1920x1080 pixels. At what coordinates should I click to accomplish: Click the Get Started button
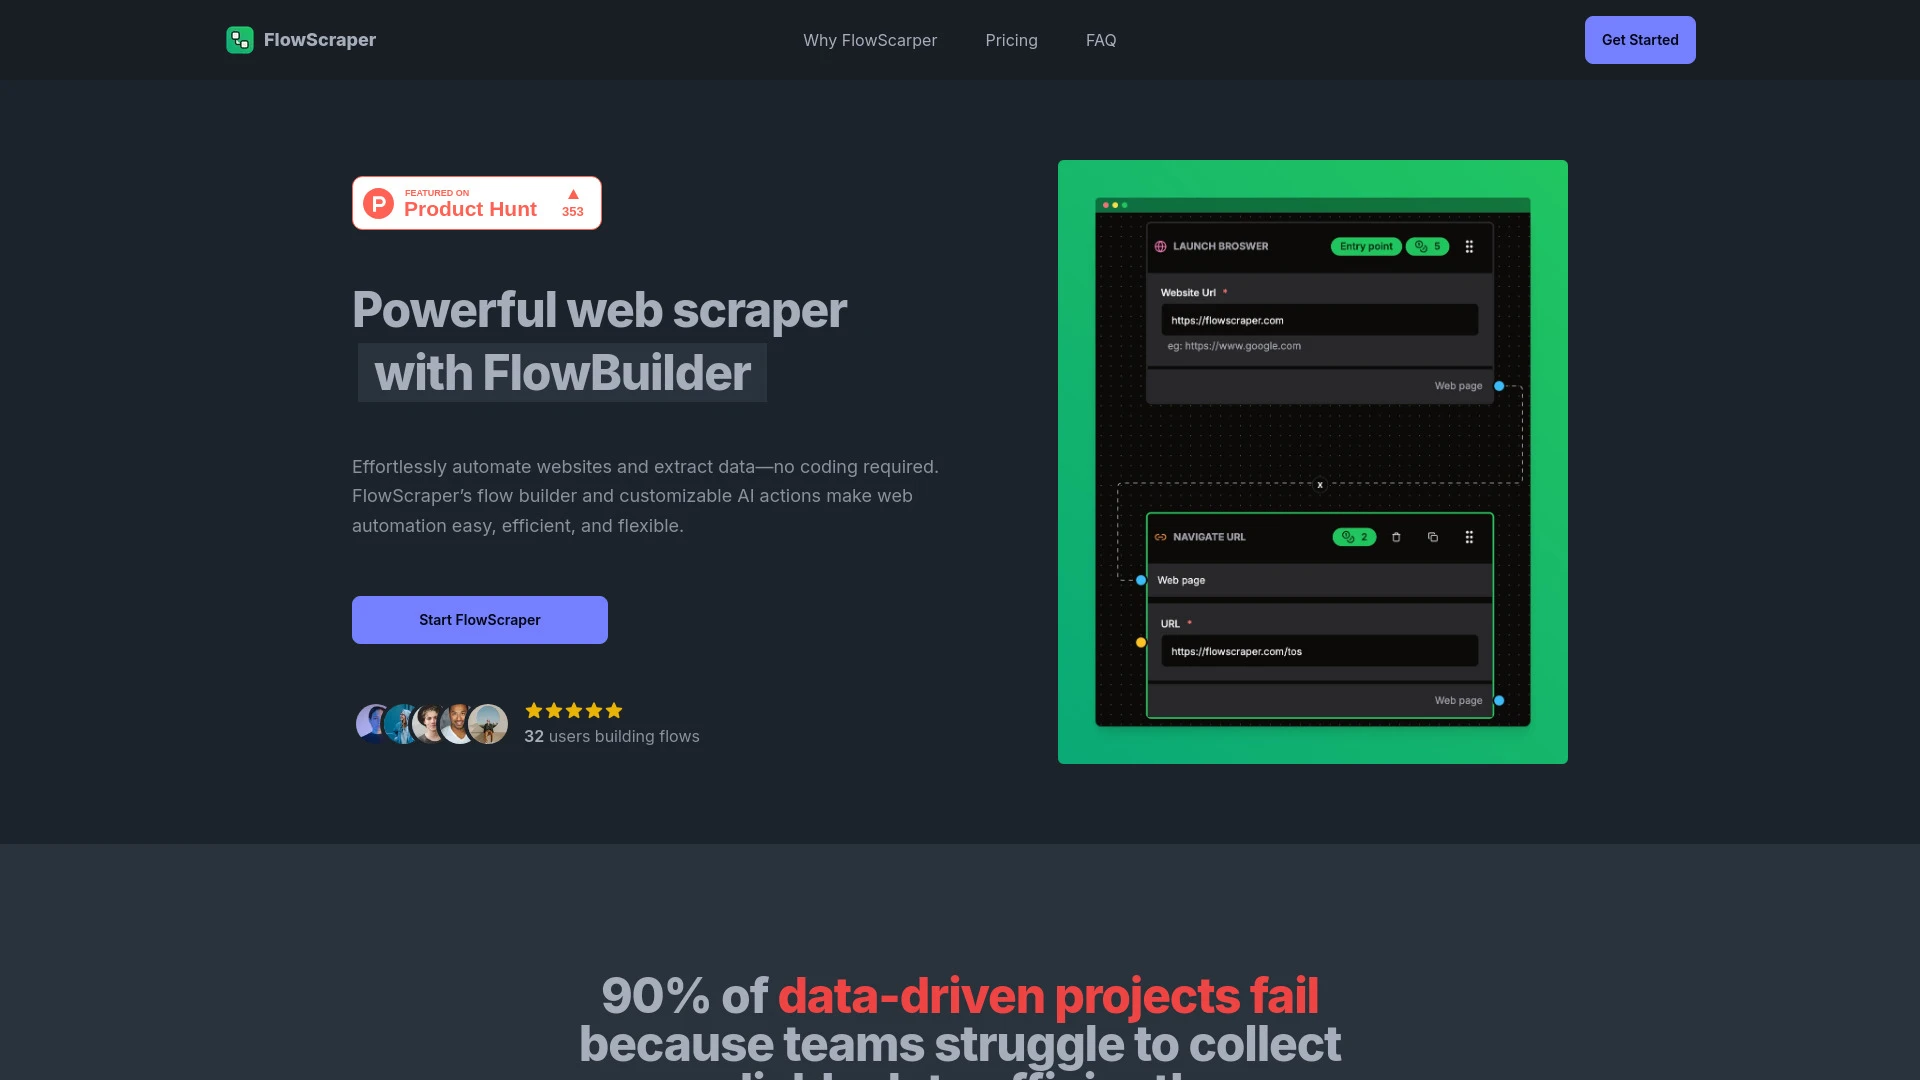coord(1639,40)
